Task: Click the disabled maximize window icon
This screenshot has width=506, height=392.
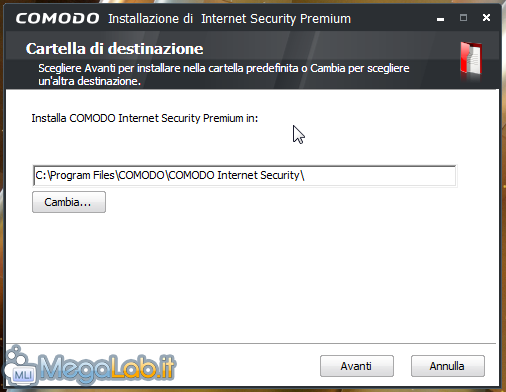Action: (463, 18)
